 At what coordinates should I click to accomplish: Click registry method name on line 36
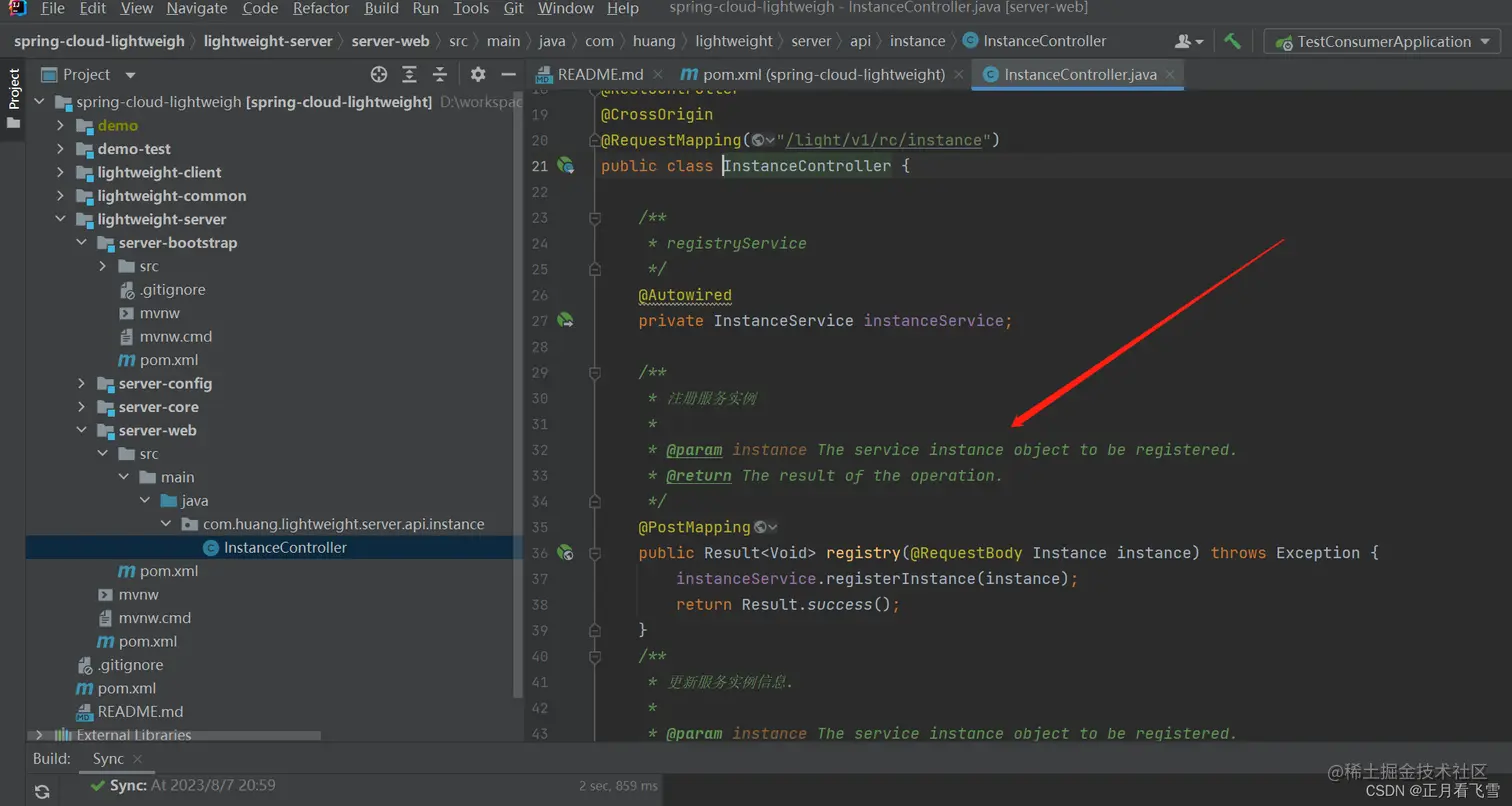861,553
